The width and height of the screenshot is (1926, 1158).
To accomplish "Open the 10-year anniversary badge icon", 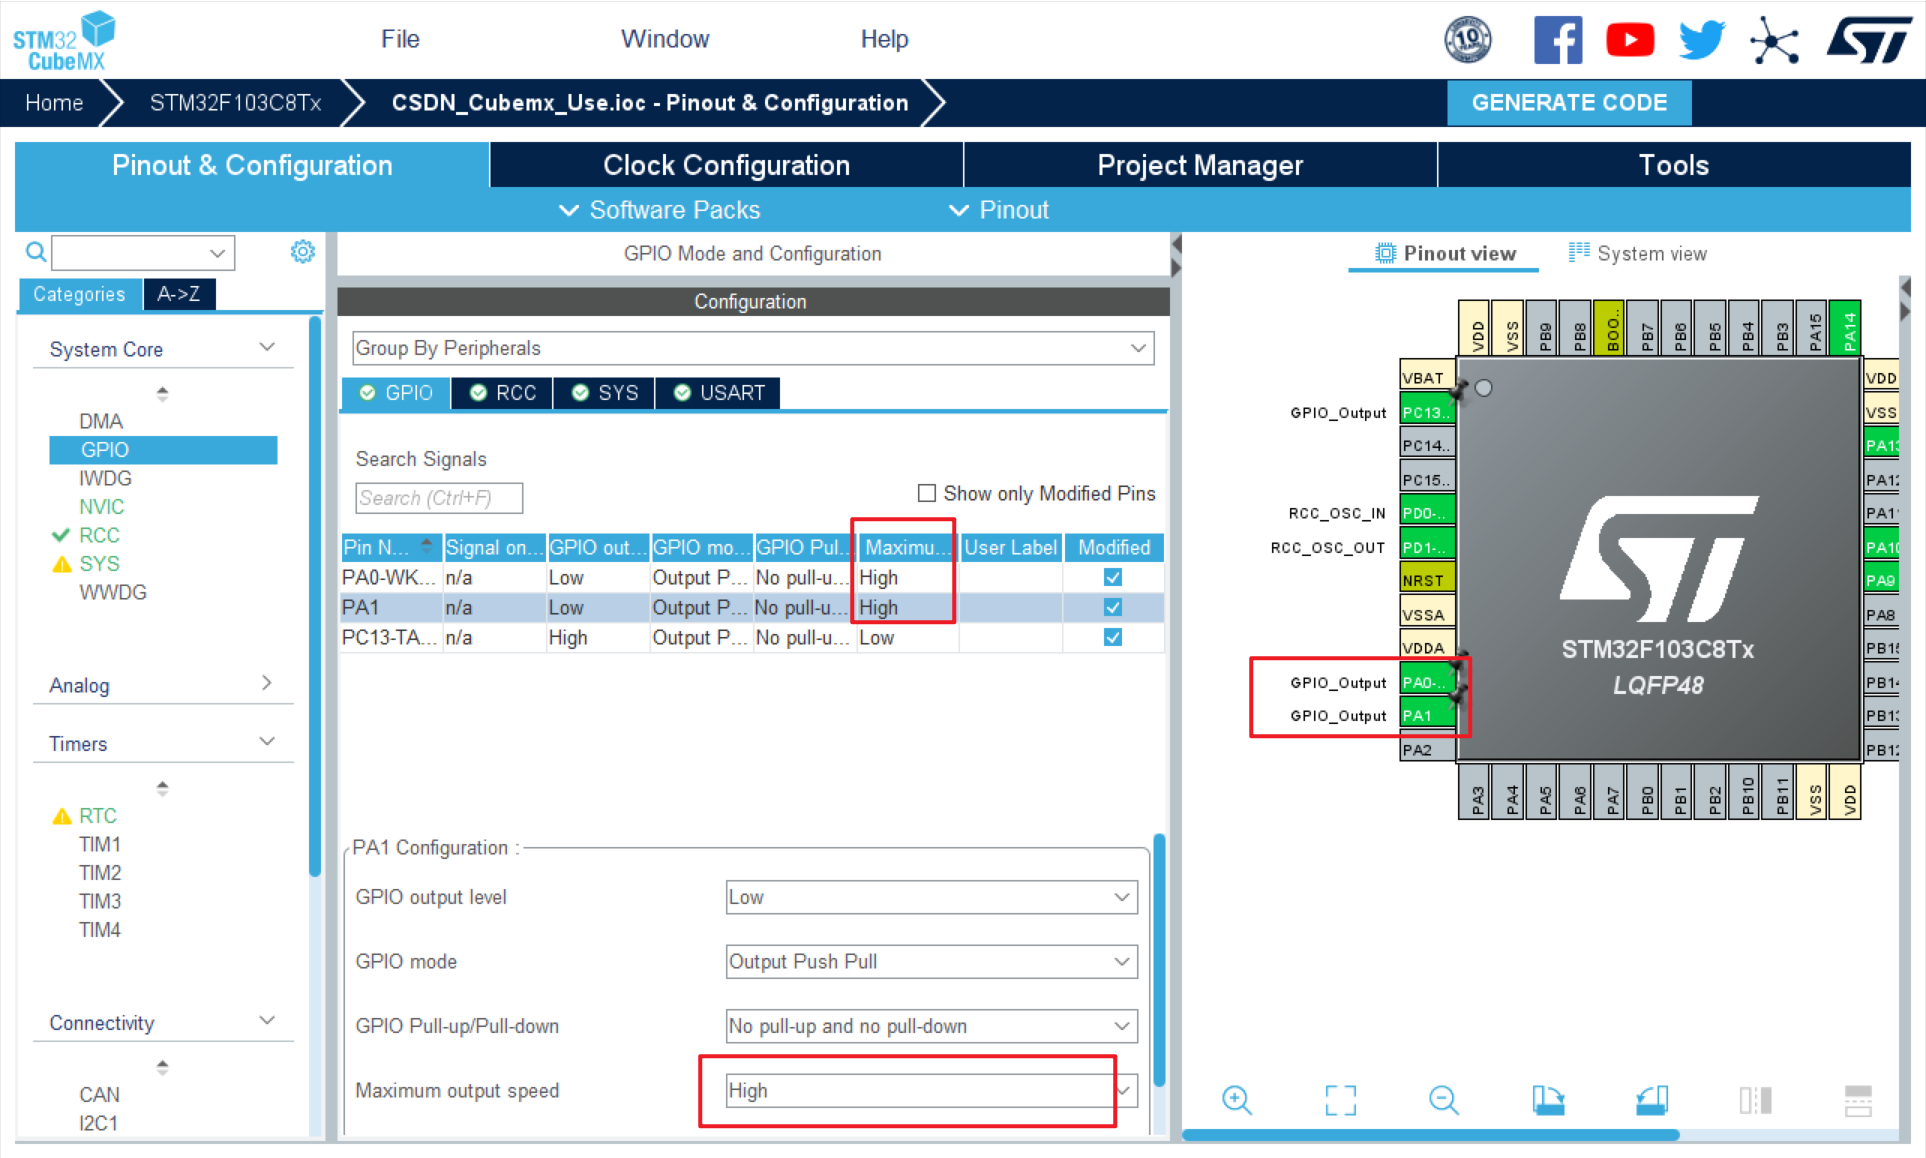I will click(1468, 40).
